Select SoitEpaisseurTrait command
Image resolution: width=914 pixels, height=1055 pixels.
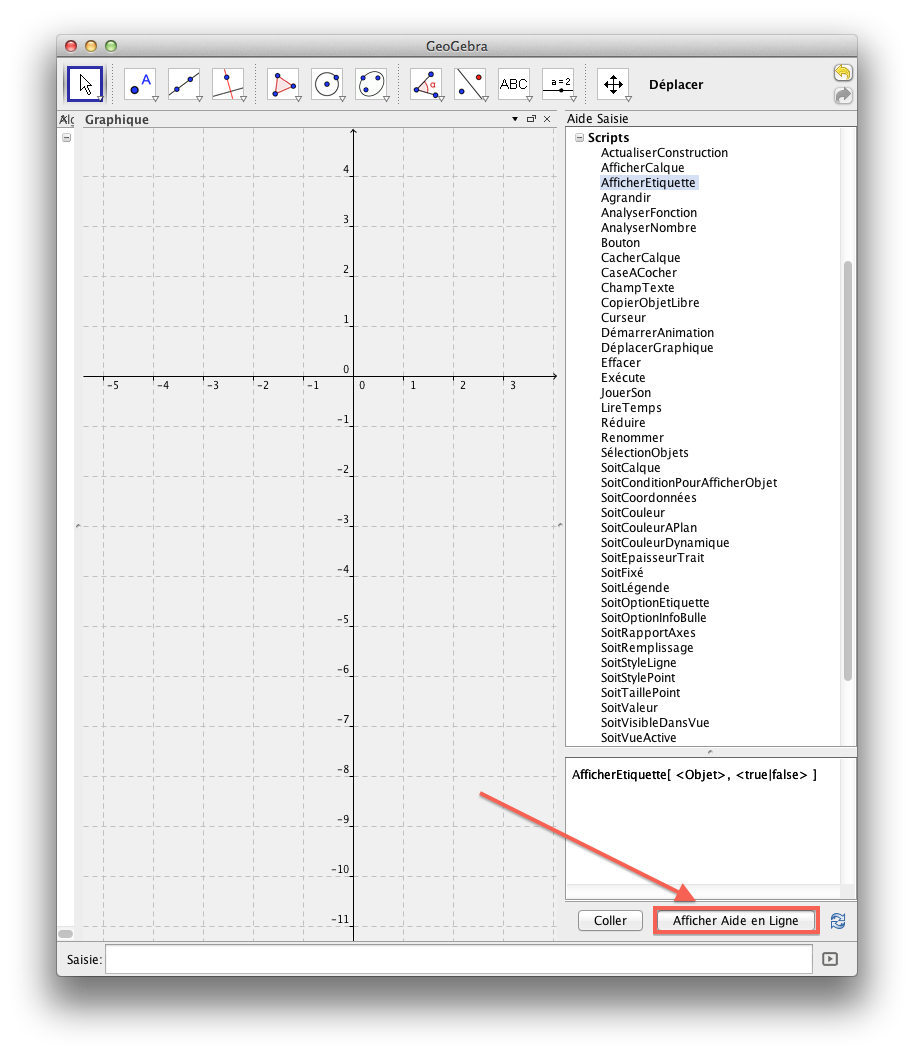(x=652, y=558)
